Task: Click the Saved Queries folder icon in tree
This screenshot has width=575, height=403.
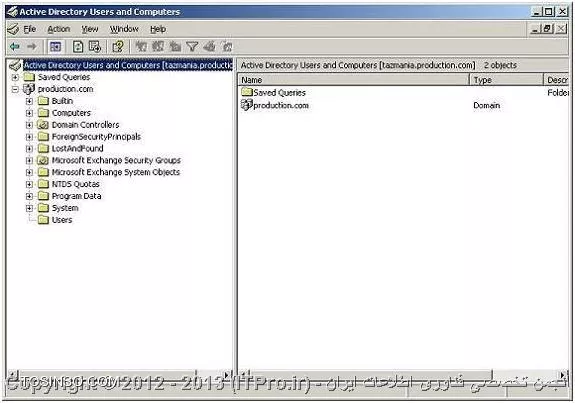Action: click(x=29, y=77)
